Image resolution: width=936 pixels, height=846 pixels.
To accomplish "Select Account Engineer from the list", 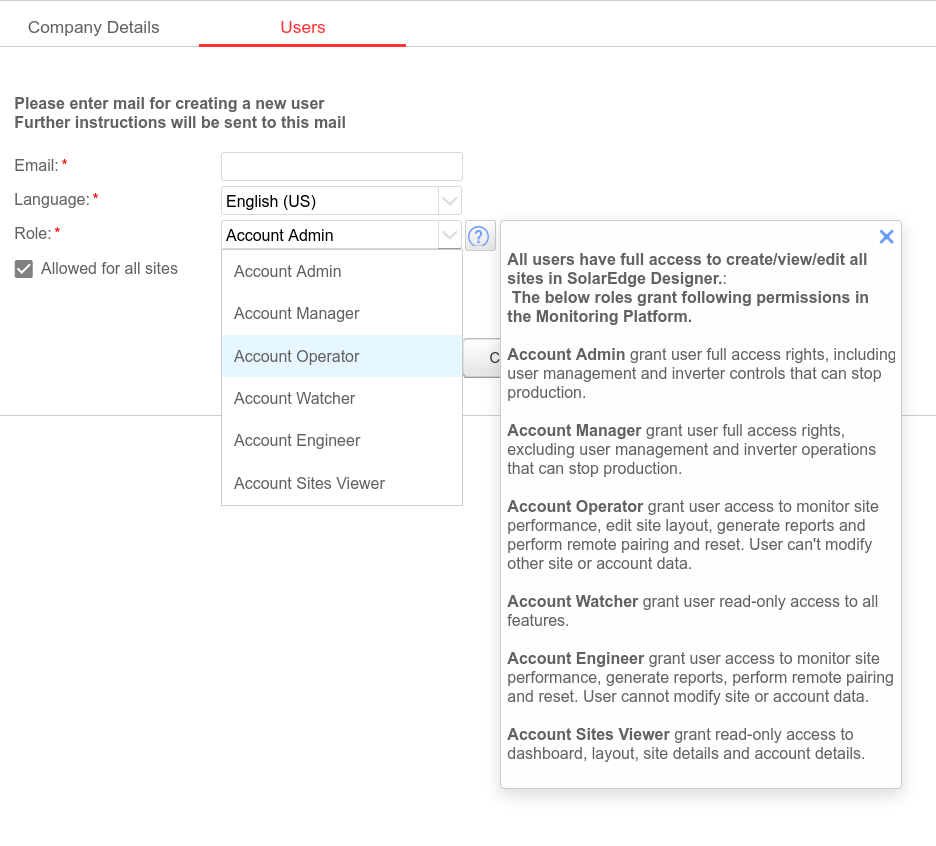I will click(297, 441).
